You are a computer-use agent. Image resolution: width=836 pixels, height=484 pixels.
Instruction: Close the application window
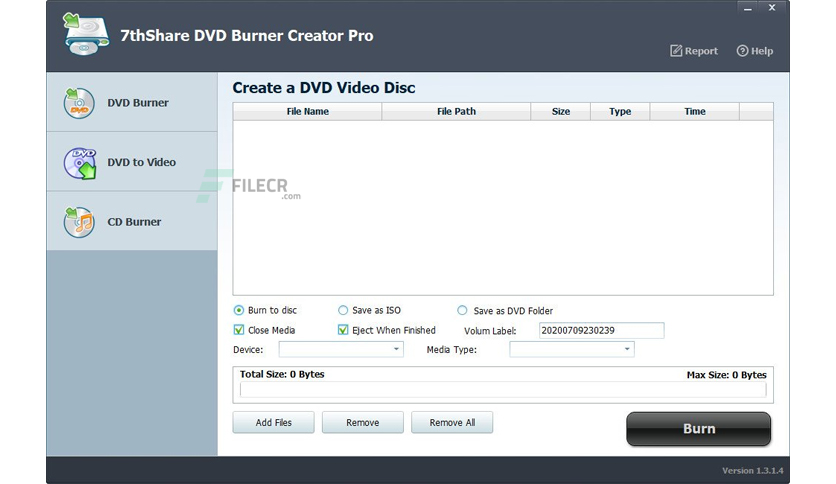[771, 8]
